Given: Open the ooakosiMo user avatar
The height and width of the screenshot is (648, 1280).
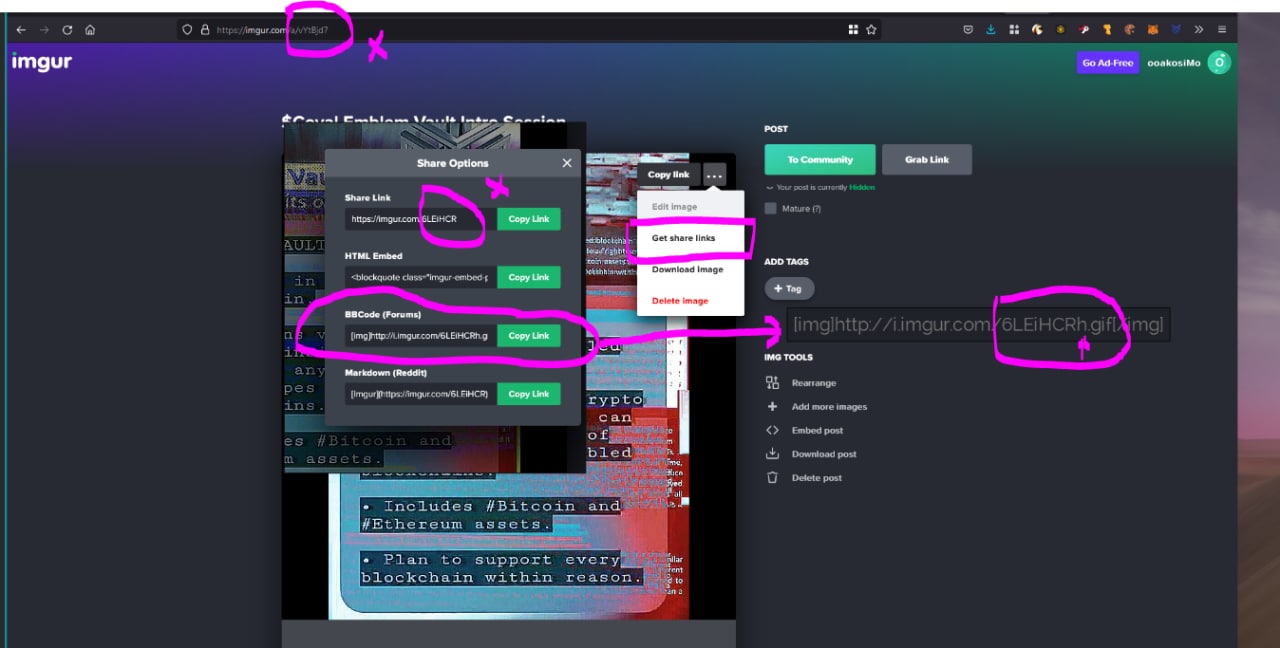Looking at the screenshot, I should 1219,62.
